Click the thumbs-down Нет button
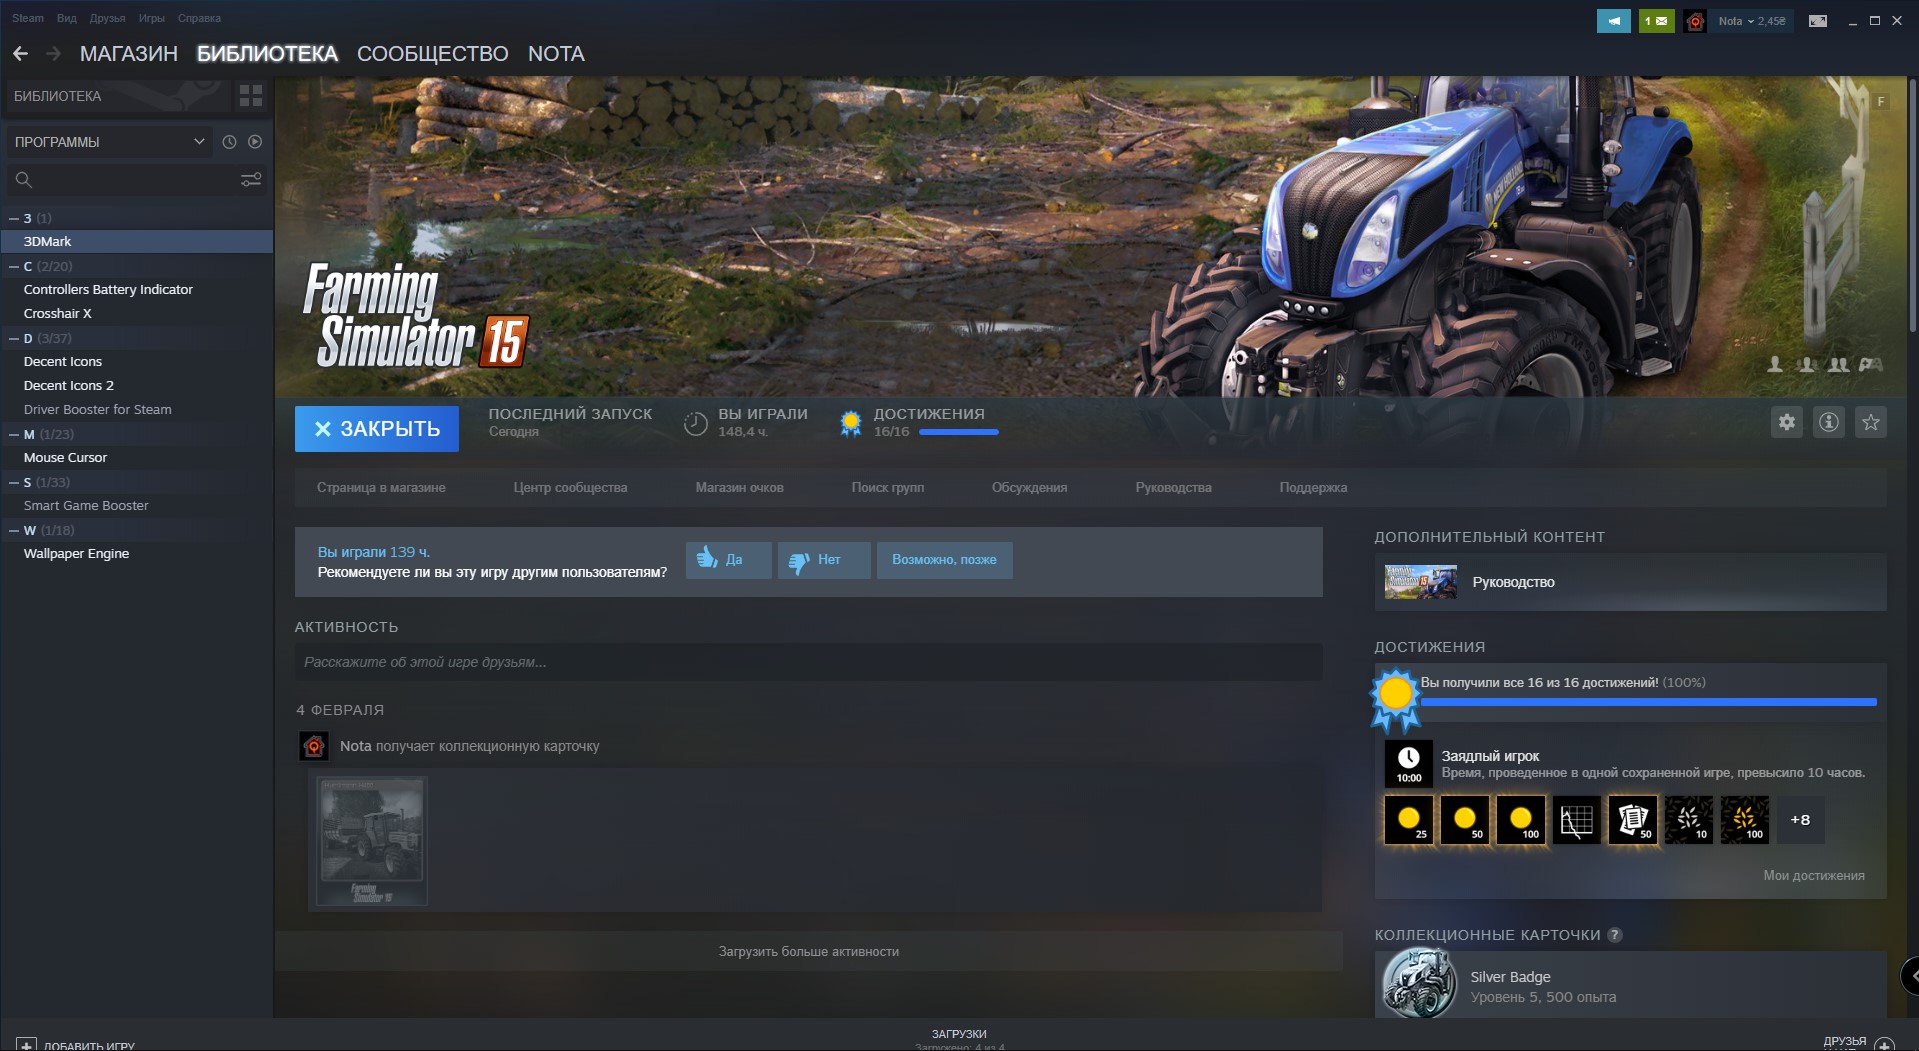This screenshot has width=1919, height=1051. pyautogui.click(x=825, y=560)
